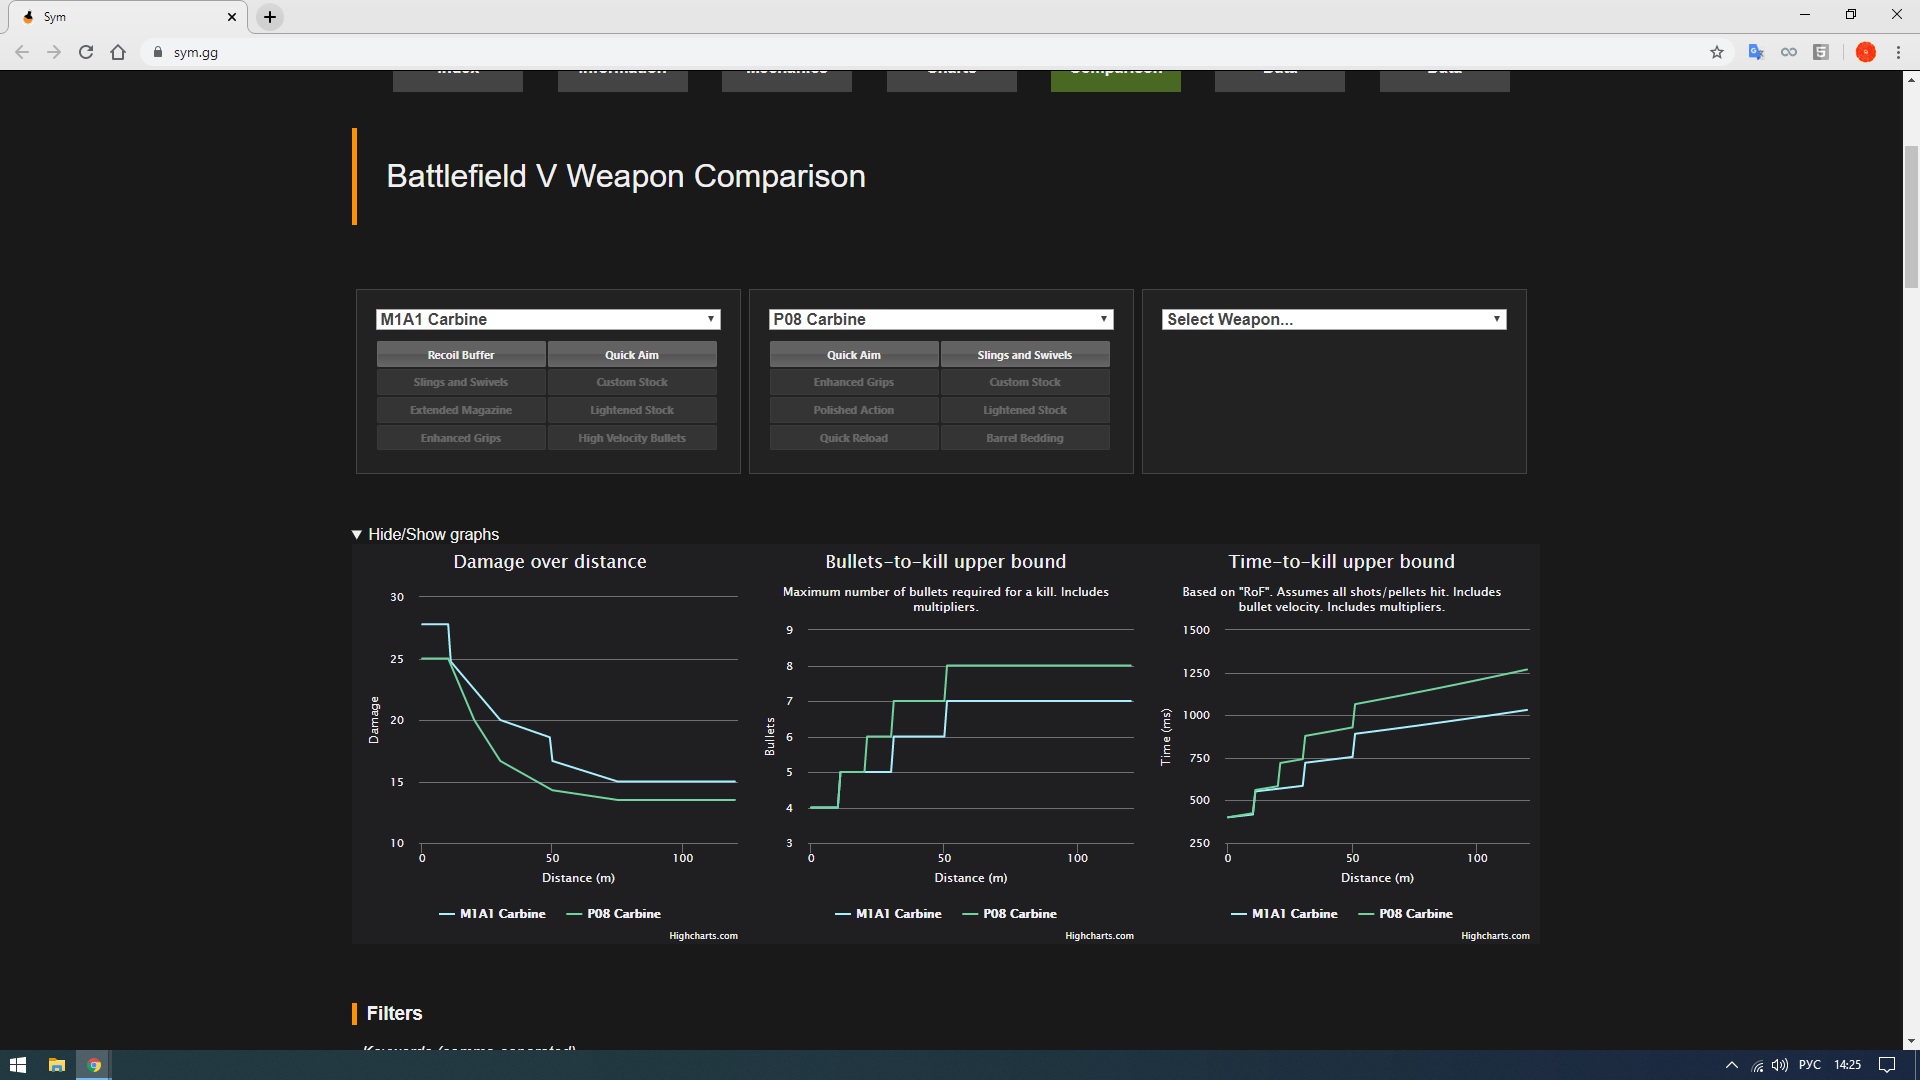Click the browser home icon
Viewport: 1920px width, 1080px height.
click(x=118, y=52)
